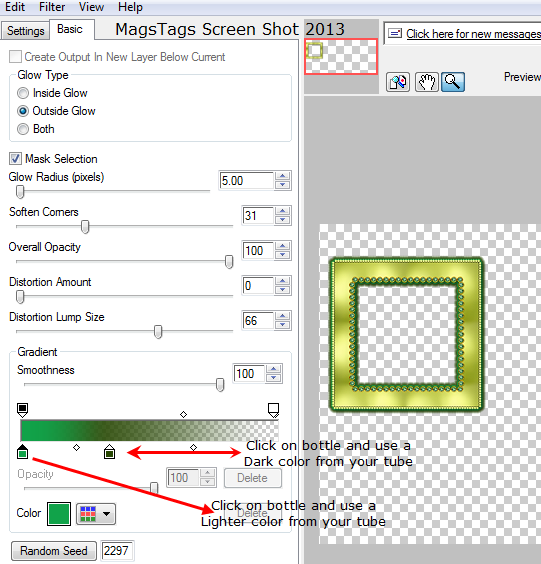The width and height of the screenshot is (541, 564).
Task: Open Click here for new messages link
Action: pyautogui.click(x=473, y=34)
